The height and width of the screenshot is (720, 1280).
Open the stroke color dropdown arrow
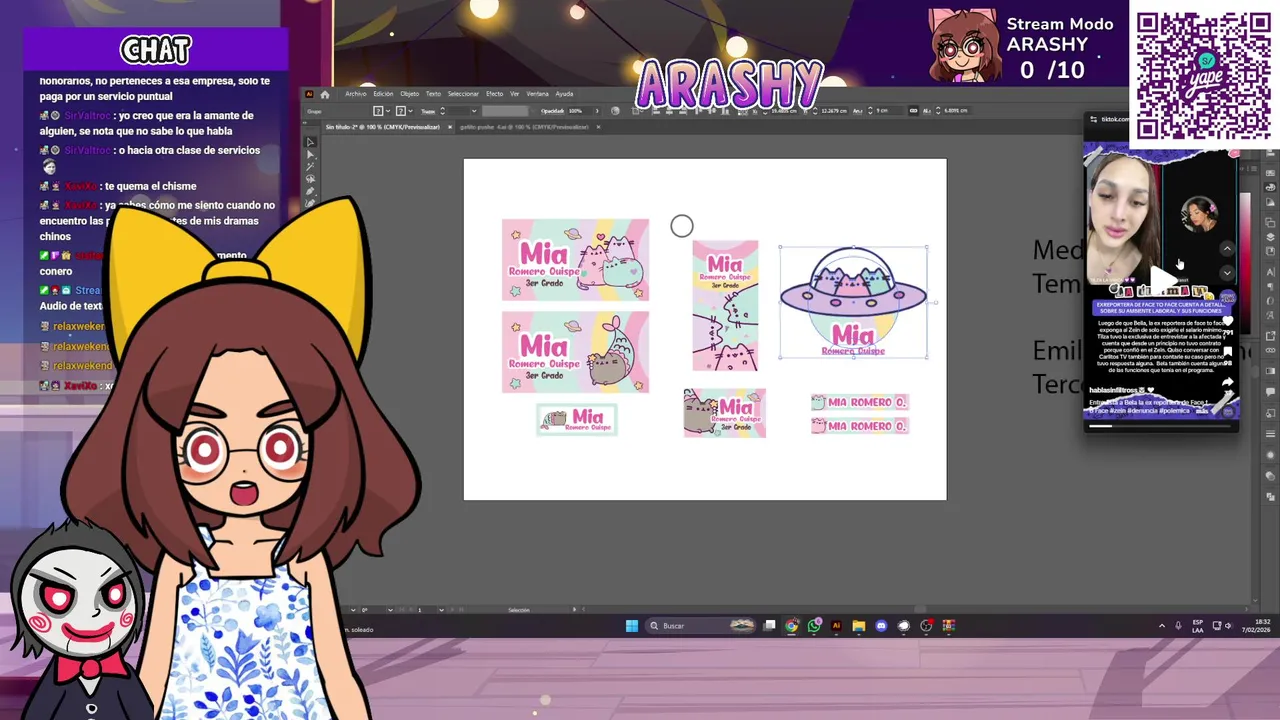point(410,111)
